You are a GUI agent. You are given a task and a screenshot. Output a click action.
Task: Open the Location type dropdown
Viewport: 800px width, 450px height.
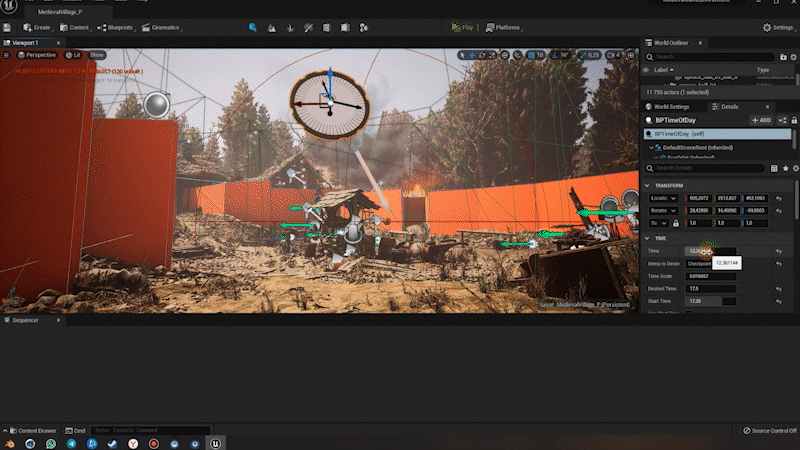click(663, 198)
